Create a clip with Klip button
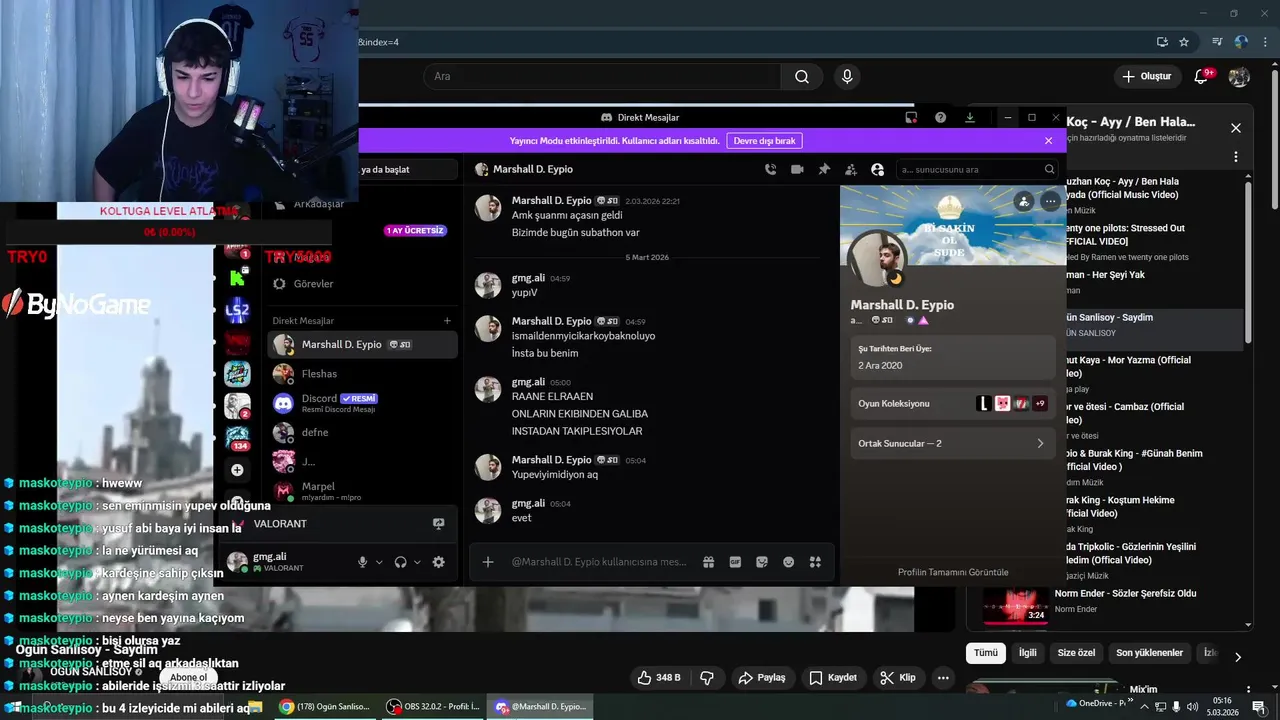This screenshot has height=720, width=1280. coord(898,678)
